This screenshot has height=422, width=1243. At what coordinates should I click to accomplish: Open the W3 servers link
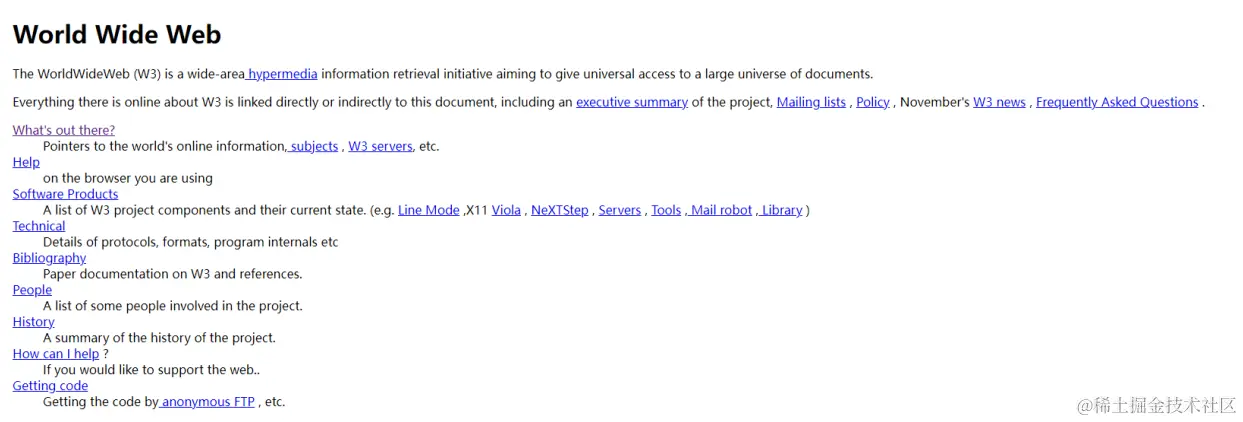click(380, 146)
